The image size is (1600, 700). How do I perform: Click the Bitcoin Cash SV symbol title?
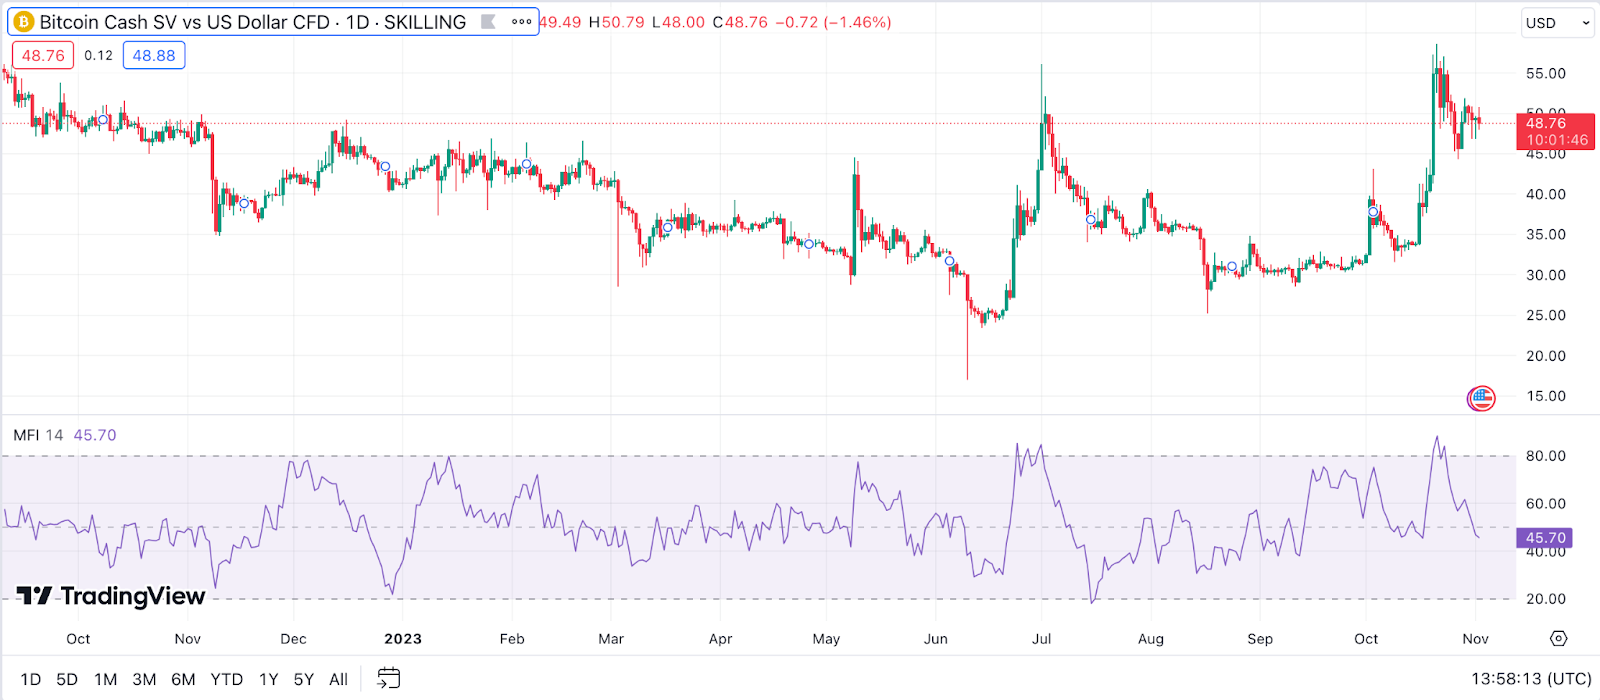253,22
